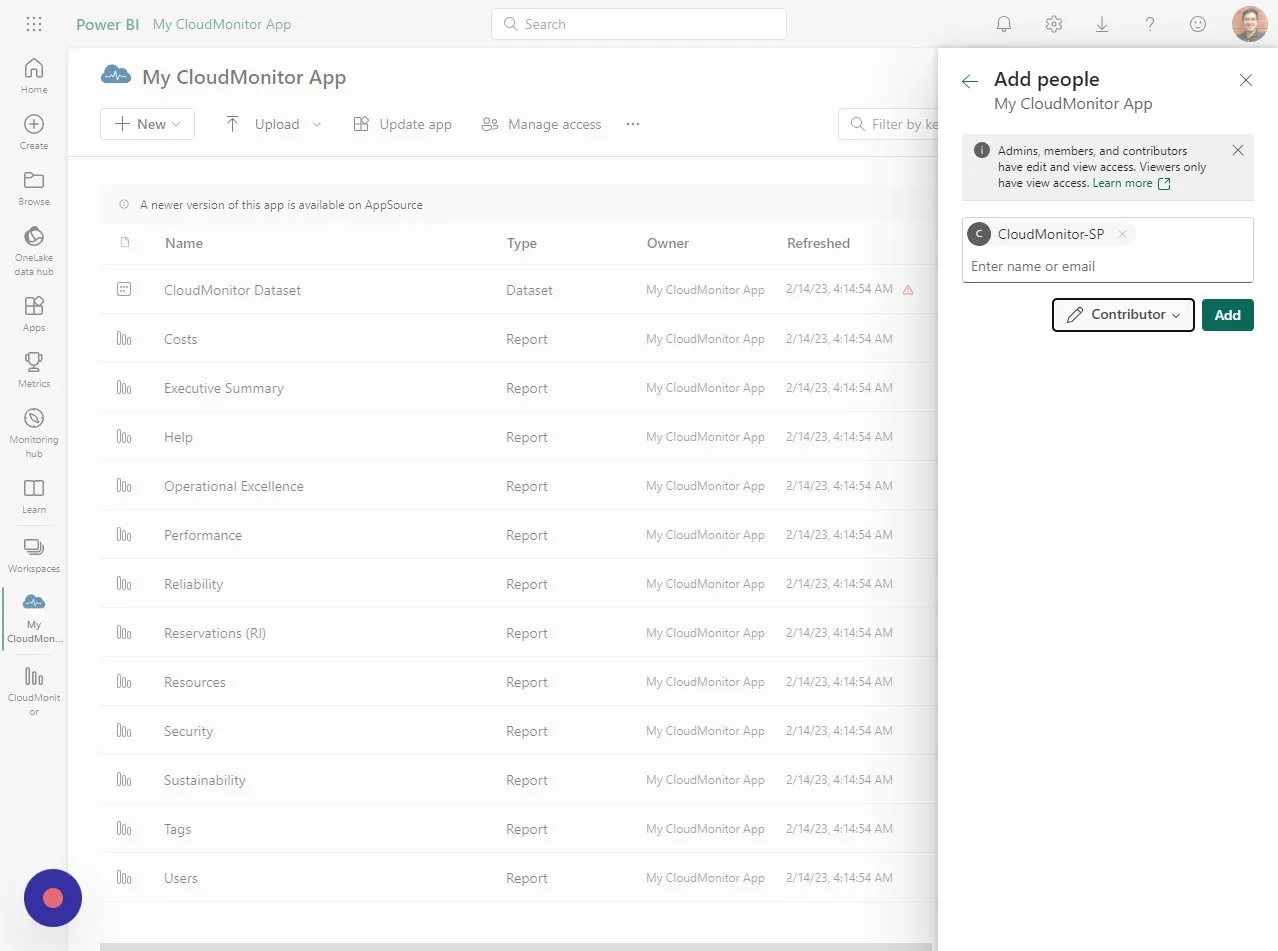Close the Add people panel
This screenshot has width=1278, height=951.
pos(1245,80)
